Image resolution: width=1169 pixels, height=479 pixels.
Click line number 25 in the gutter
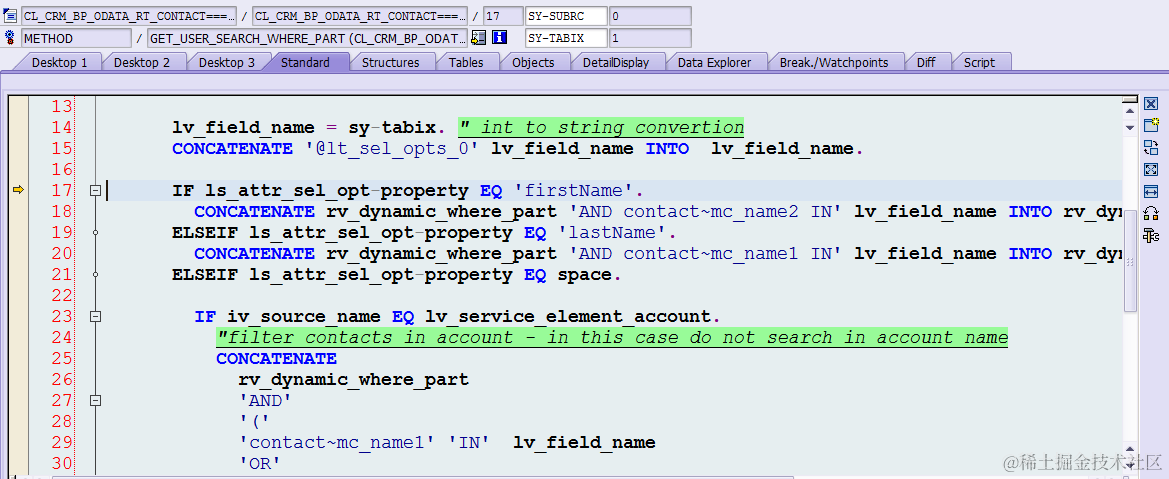point(62,359)
